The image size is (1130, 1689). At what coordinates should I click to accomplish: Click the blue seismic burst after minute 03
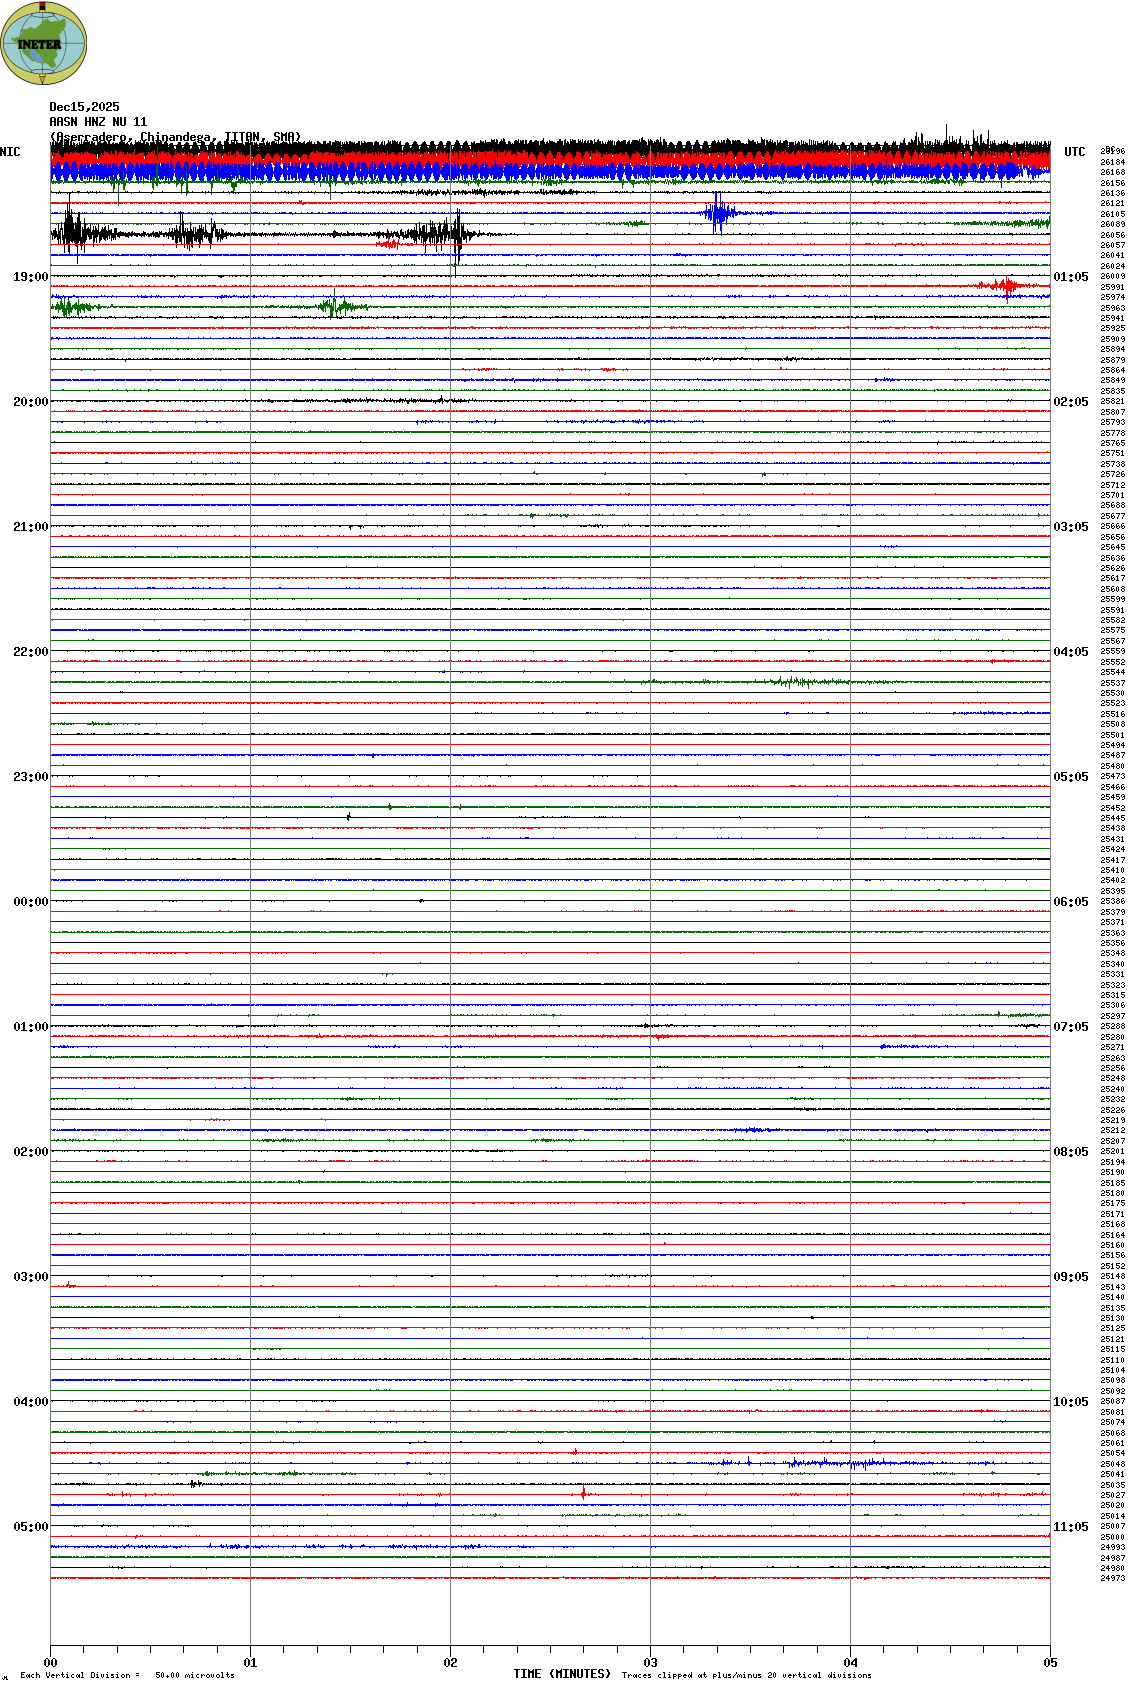click(718, 213)
